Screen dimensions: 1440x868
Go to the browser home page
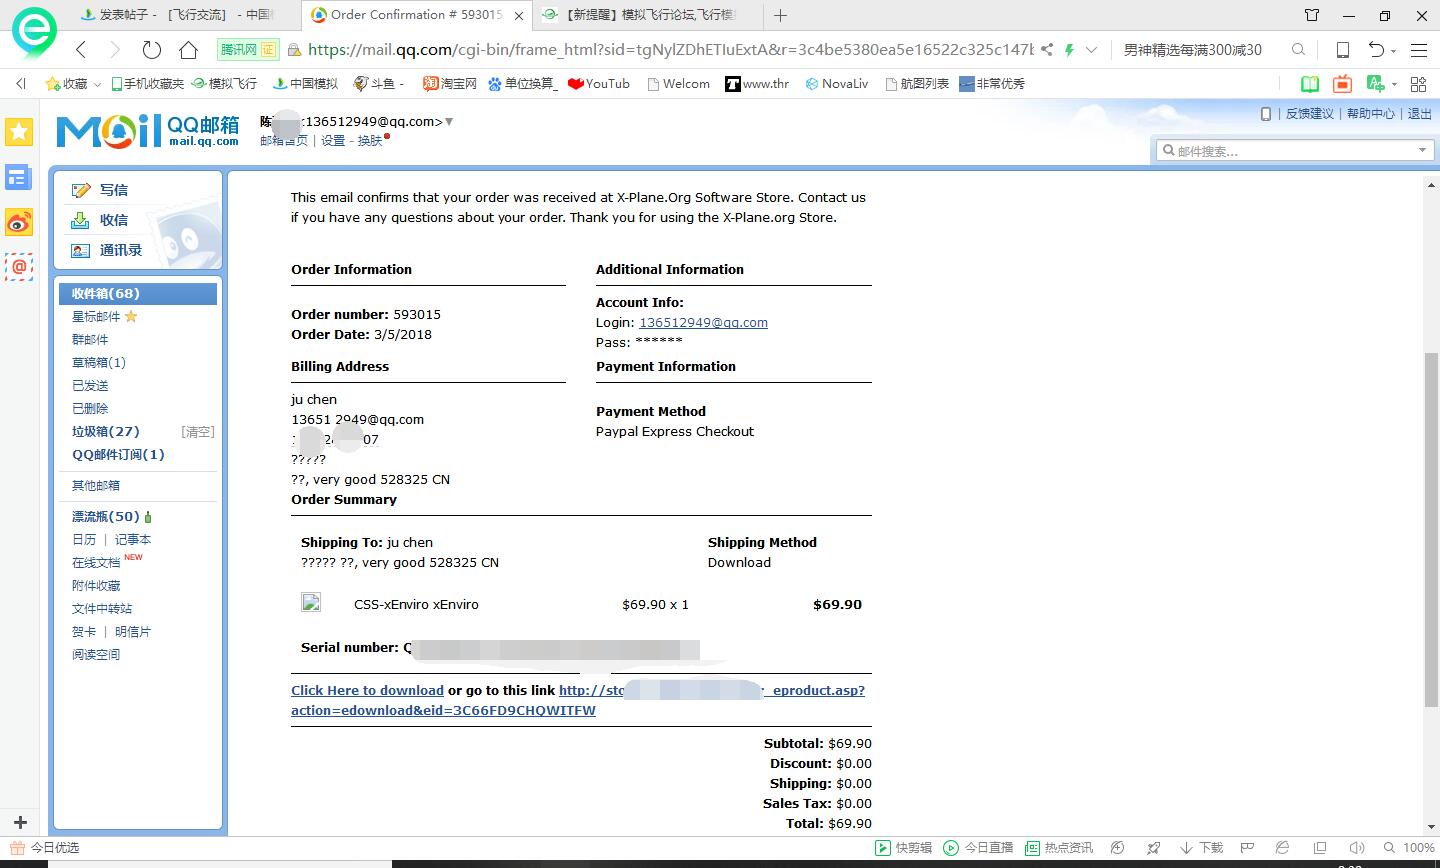click(188, 49)
